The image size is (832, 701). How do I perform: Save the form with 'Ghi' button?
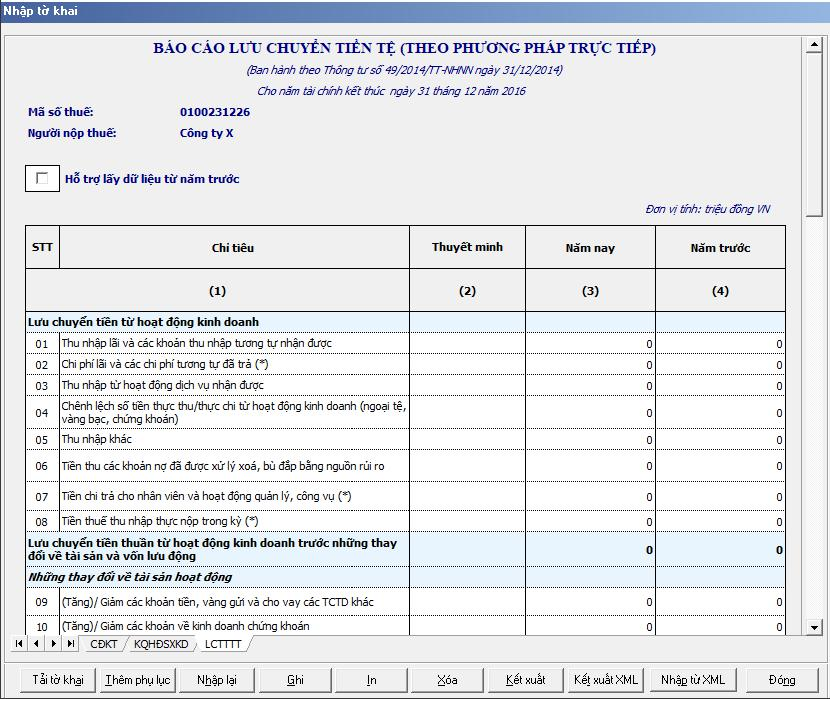pos(295,680)
